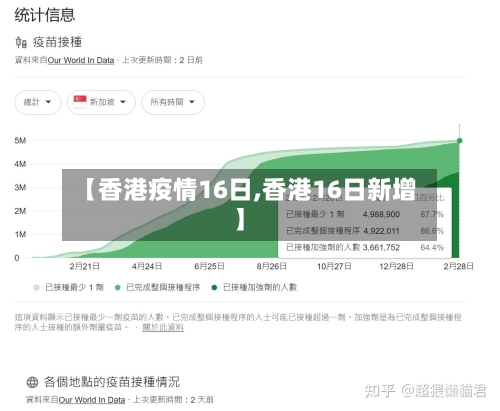Click the 香港疫情16日 overlay banner

249,205
